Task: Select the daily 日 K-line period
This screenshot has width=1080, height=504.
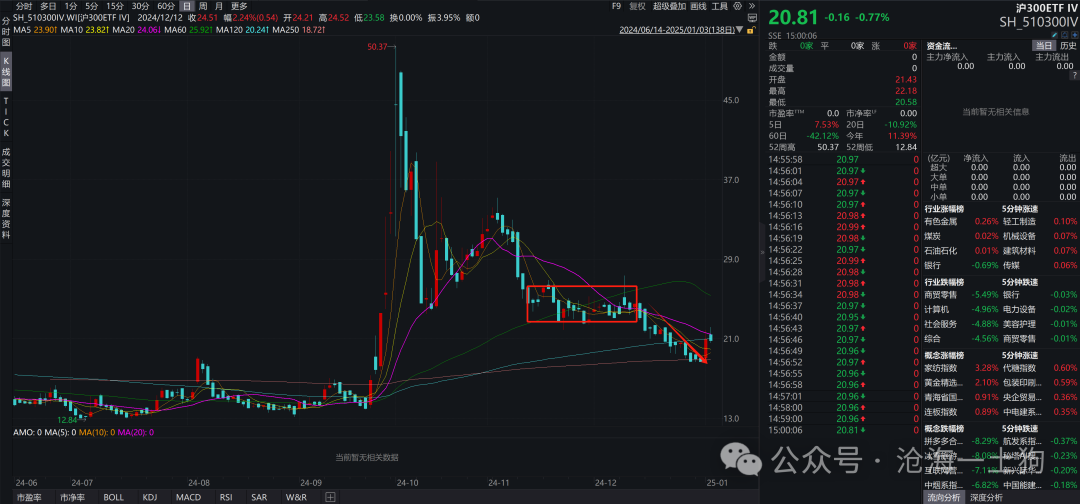Action: pos(187,6)
